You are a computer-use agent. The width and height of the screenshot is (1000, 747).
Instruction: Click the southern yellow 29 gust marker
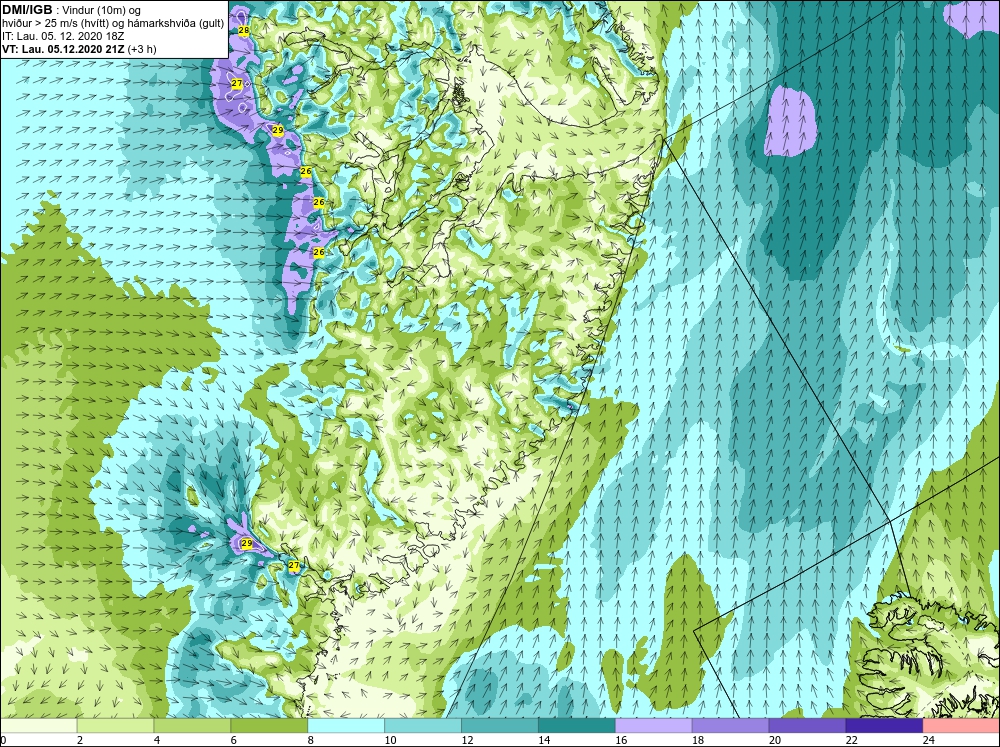[247, 544]
